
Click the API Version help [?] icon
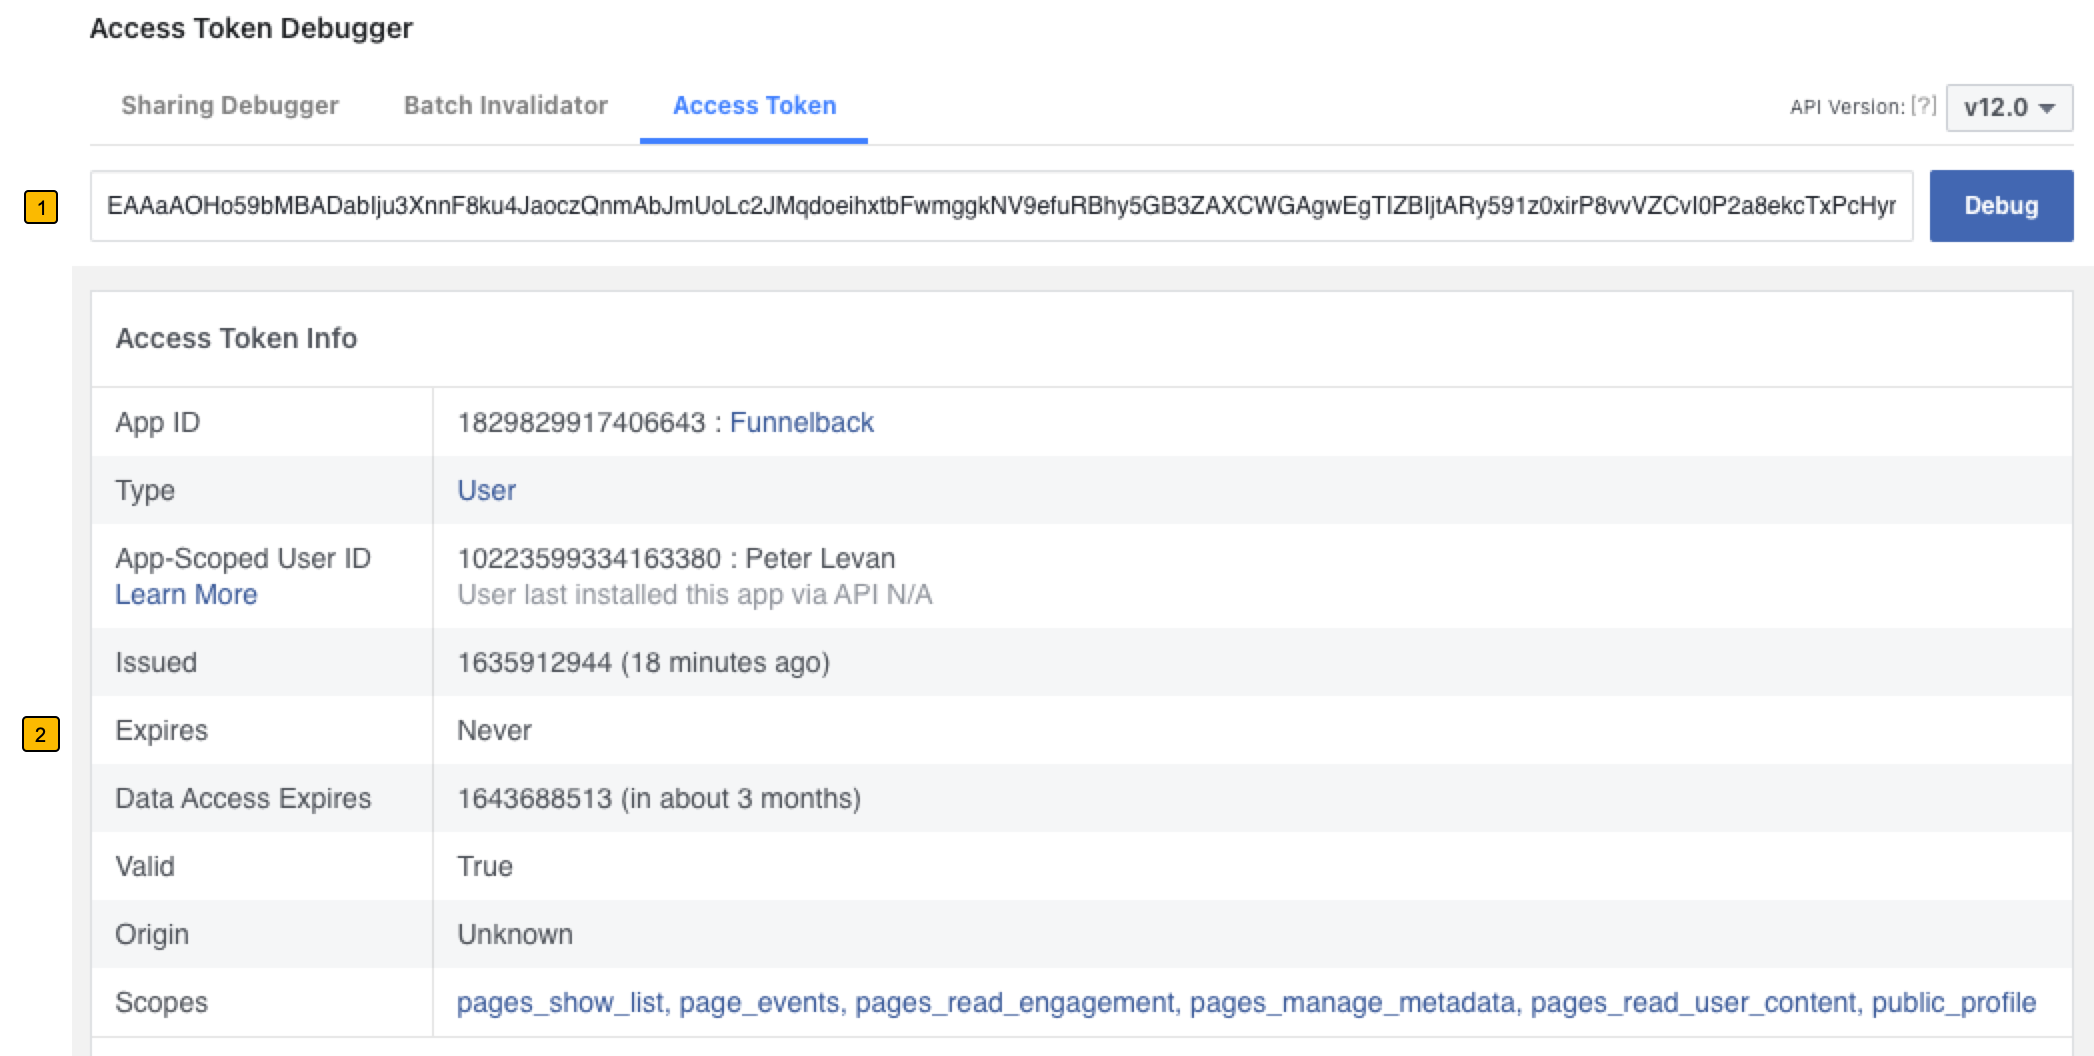[x=1922, y=106]
